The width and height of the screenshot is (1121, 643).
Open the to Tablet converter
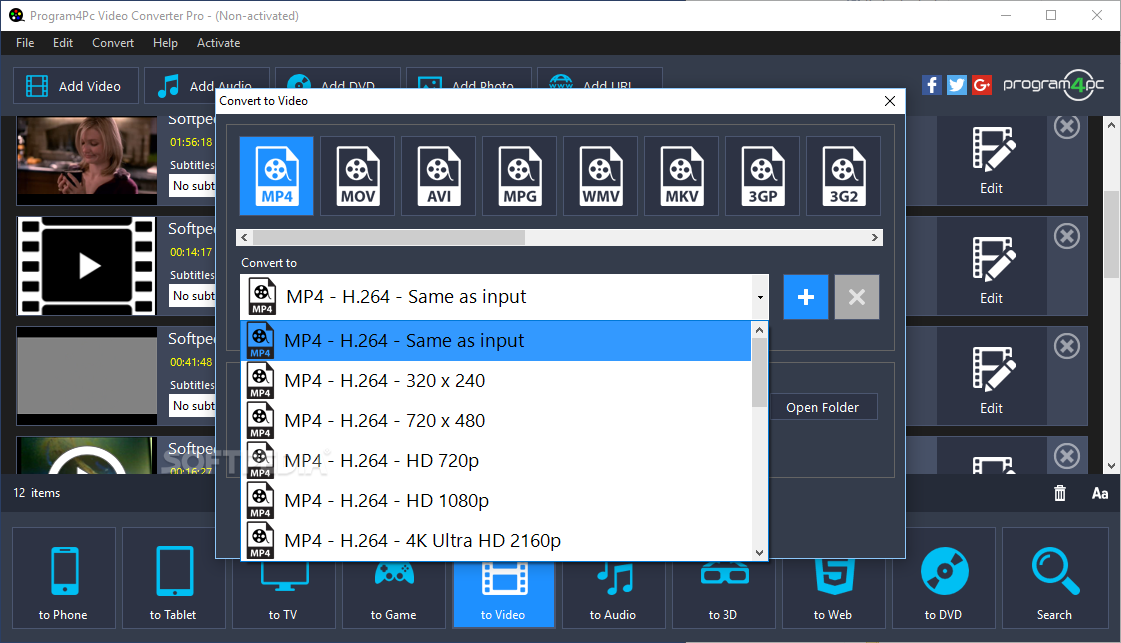174,578
